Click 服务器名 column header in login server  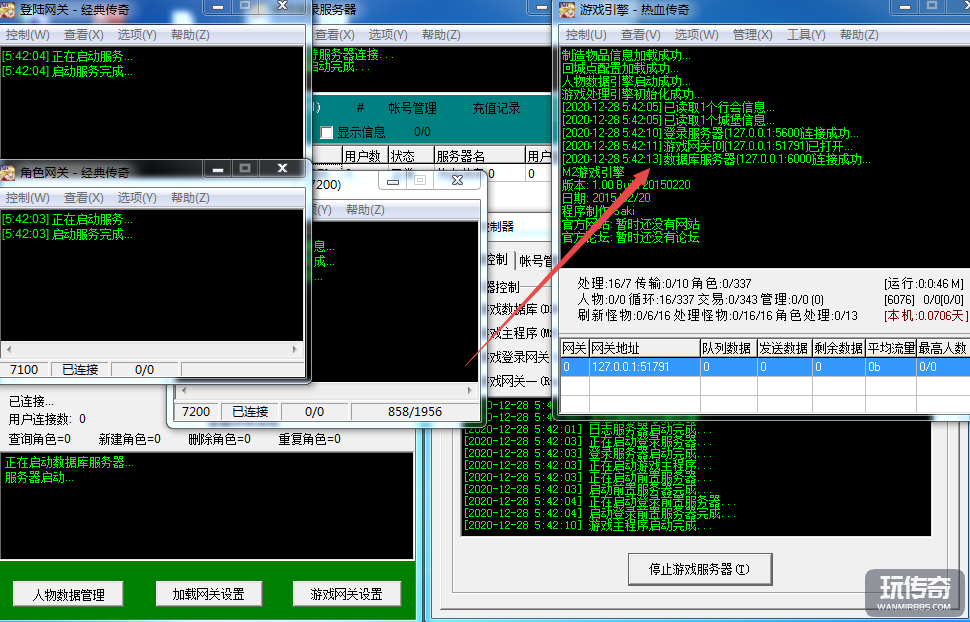479,155
